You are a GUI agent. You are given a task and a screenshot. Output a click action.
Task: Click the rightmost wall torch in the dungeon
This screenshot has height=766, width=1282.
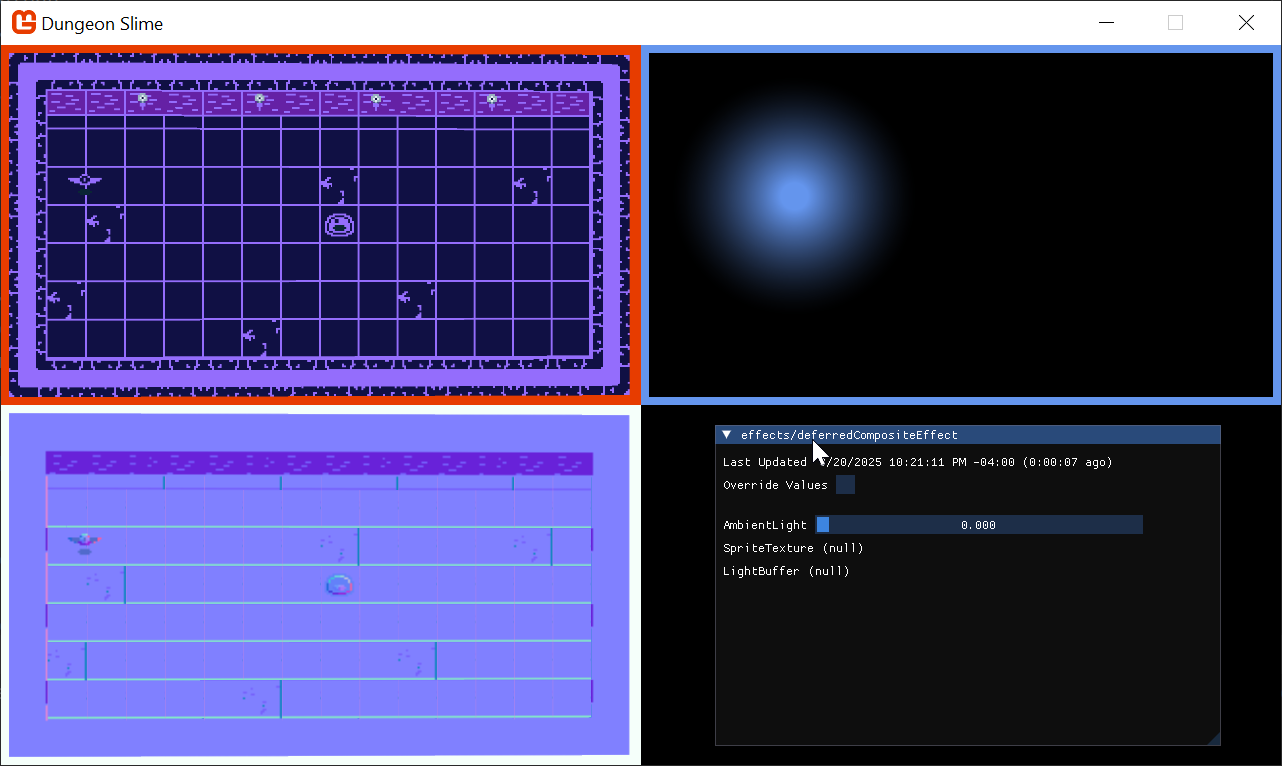pyautogui.click(x=492, y=99)
